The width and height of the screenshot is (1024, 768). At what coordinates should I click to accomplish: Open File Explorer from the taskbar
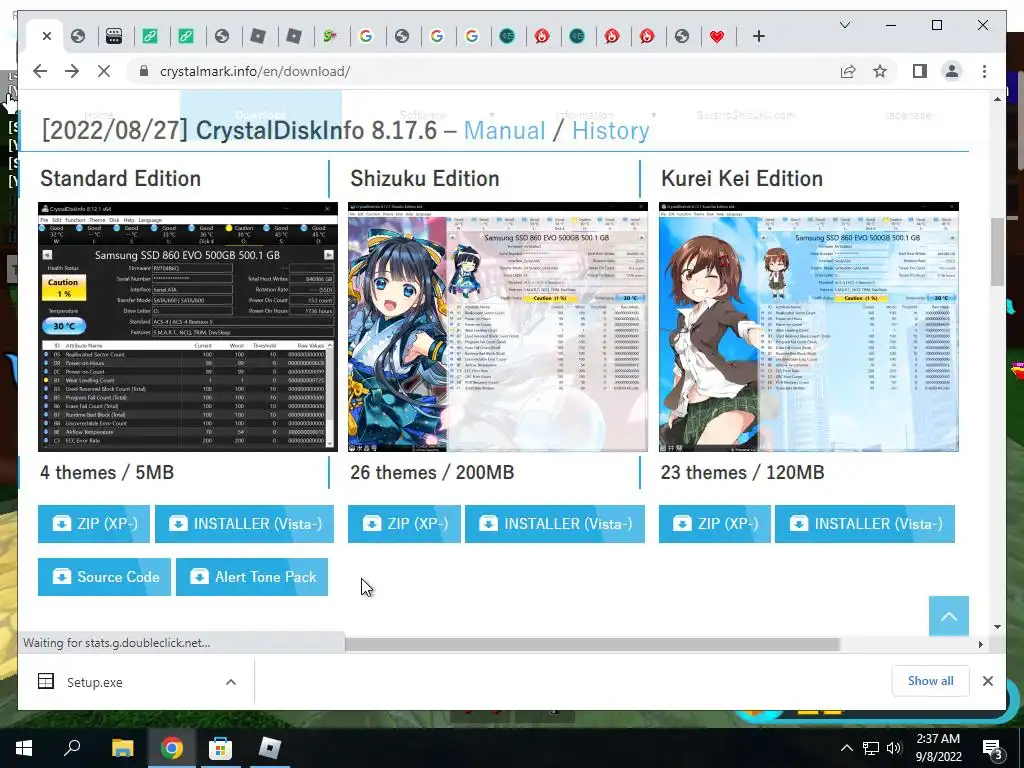tap(122, 748)
